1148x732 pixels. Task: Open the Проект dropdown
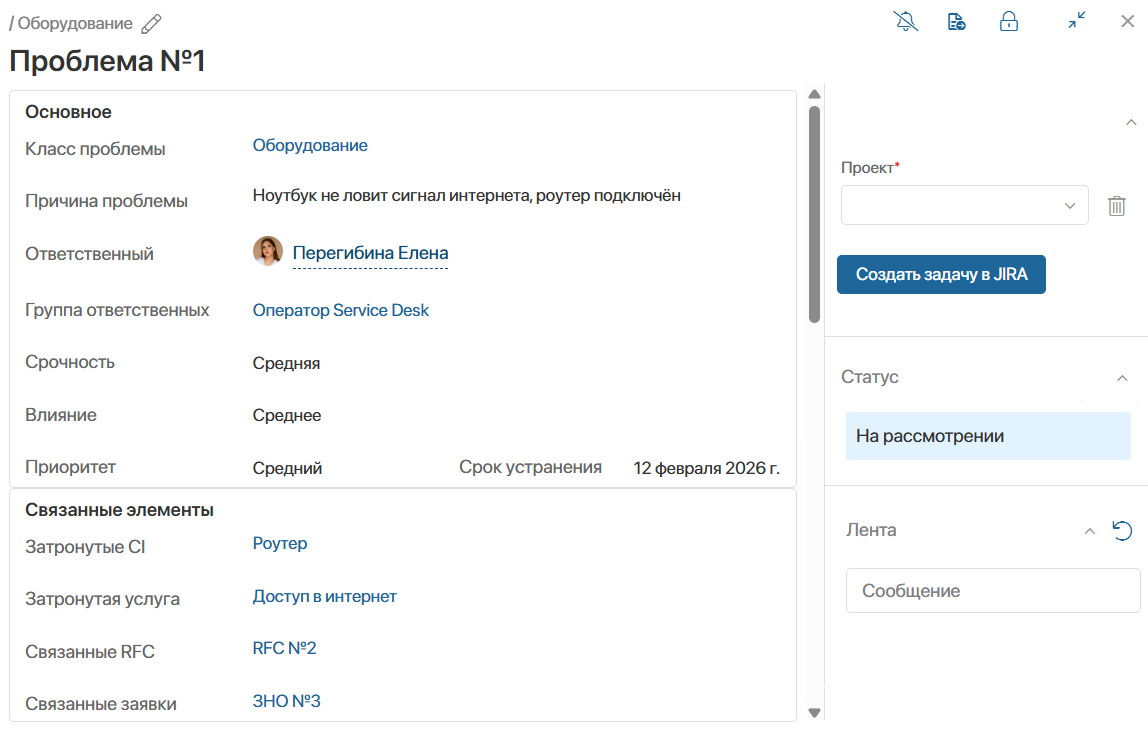[x=964, y=205]
